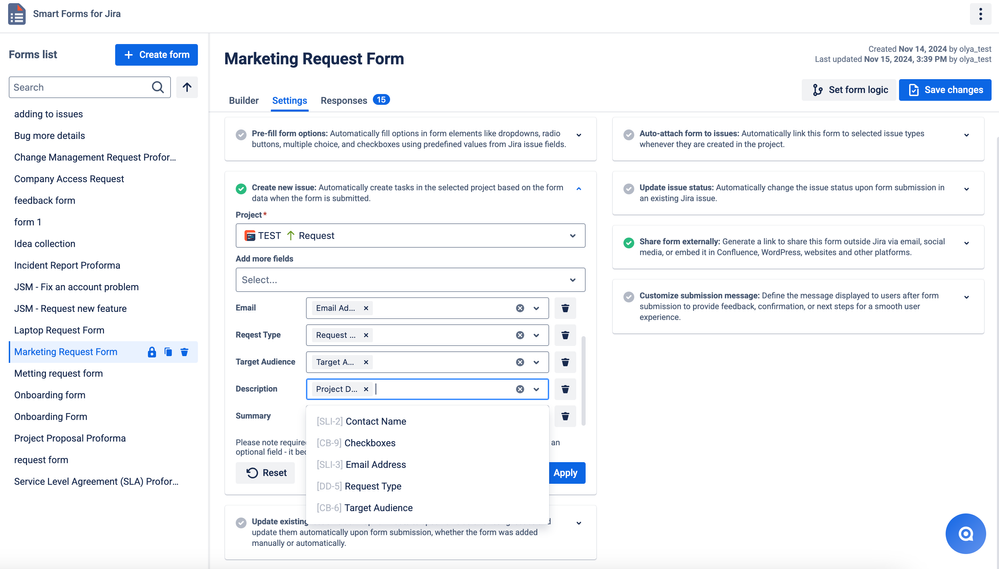
Task: Expand the Pre-fill form options section
Action: (x=579, y=135)
